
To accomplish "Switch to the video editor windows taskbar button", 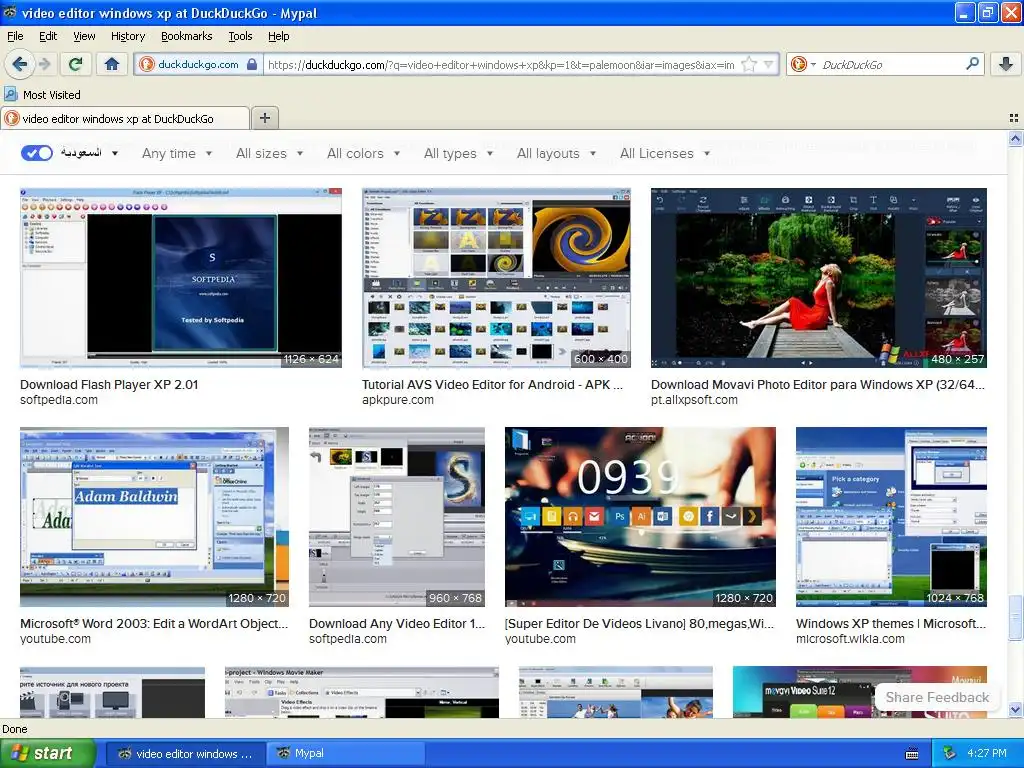I will coord(185,754).
